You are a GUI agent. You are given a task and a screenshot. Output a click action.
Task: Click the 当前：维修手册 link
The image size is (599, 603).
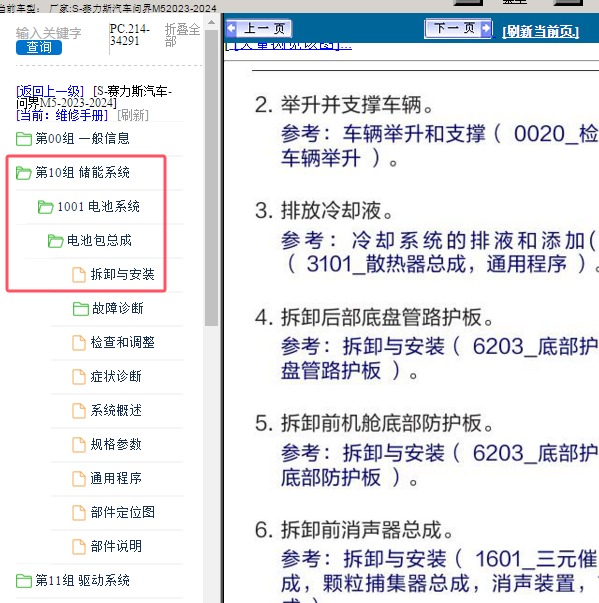point(62,115)
